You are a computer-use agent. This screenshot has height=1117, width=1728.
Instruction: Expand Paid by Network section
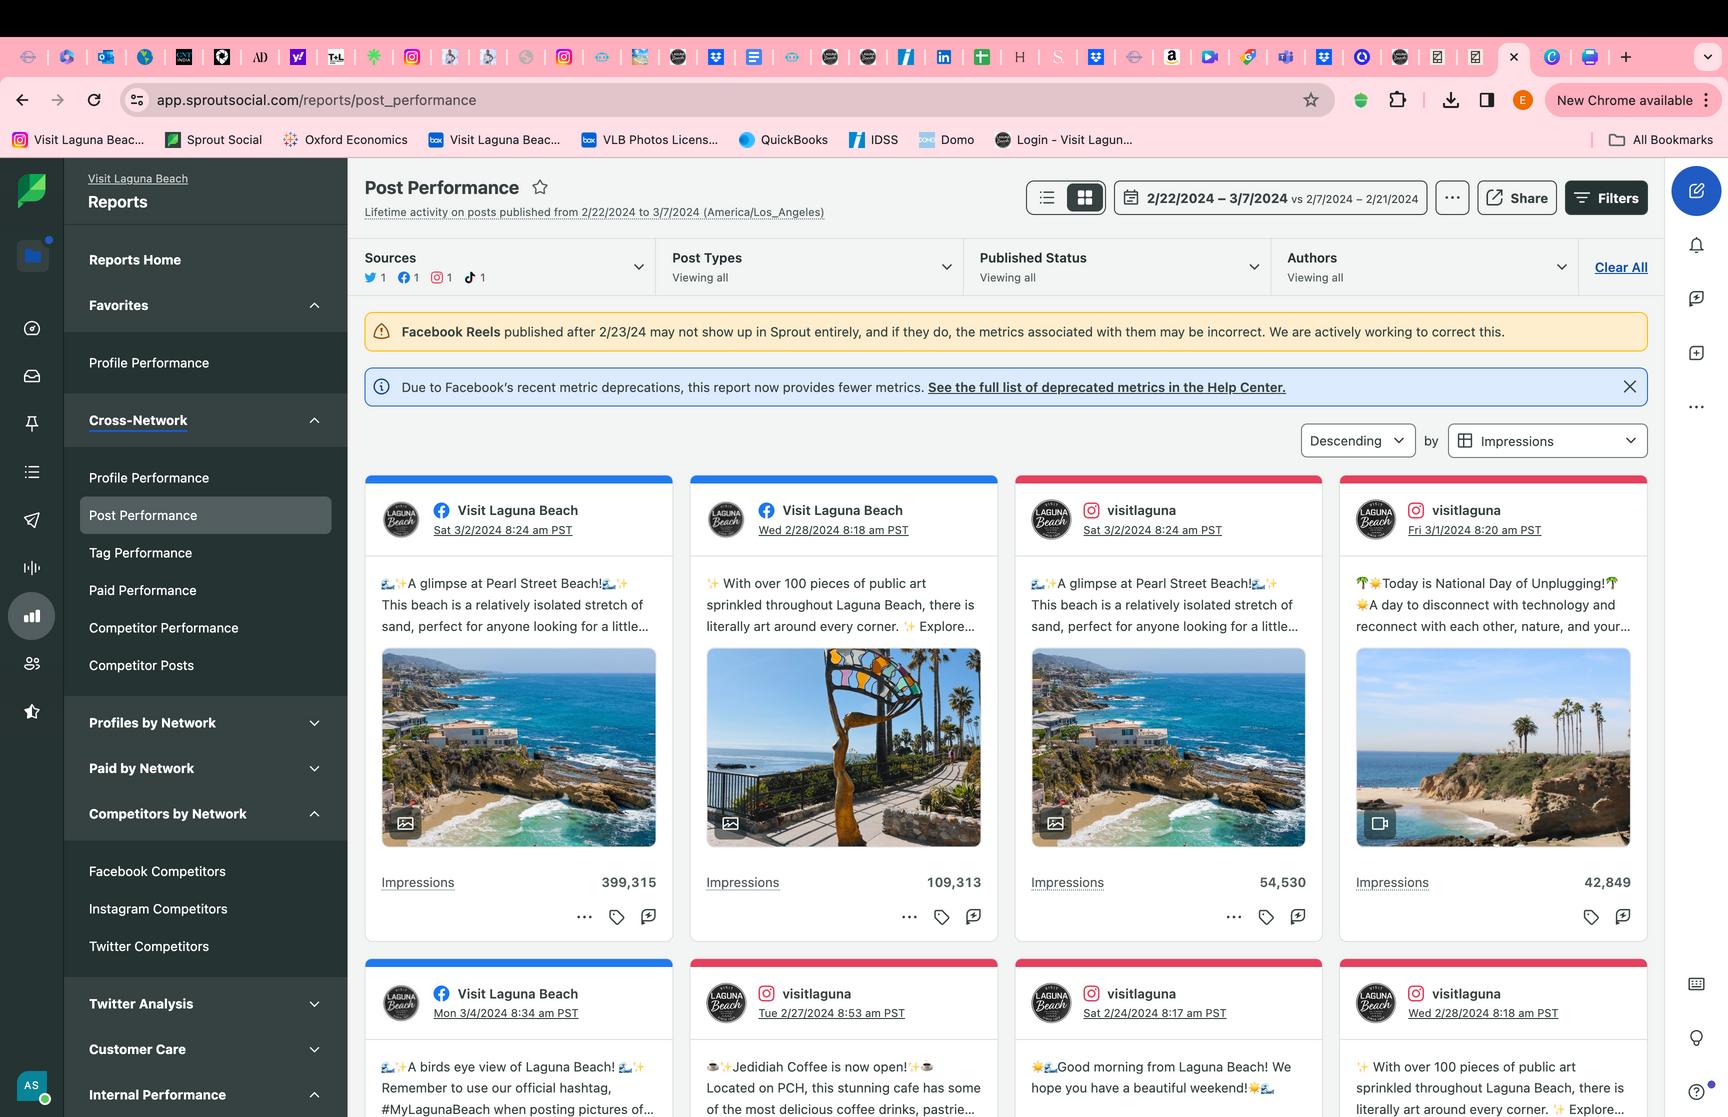coord(205,768)
